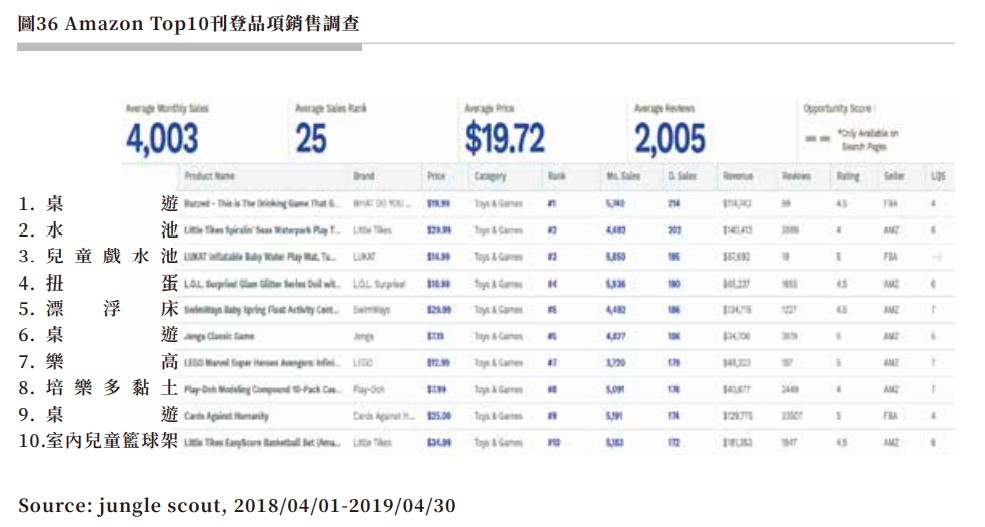Click the Average Price value $19.72

(504, 139)
